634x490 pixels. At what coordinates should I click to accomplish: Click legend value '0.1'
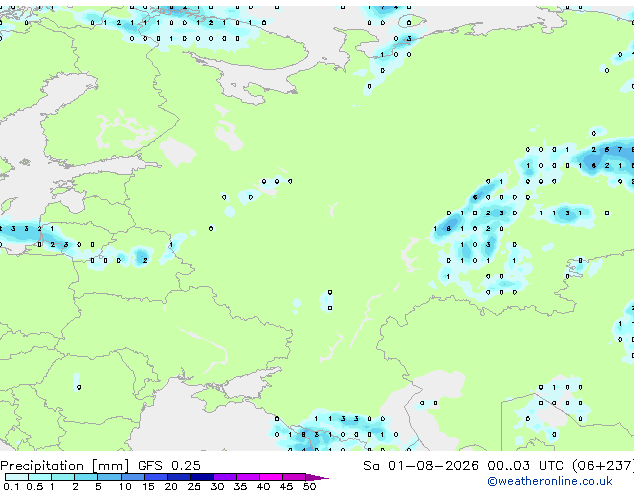coord(11,486)
